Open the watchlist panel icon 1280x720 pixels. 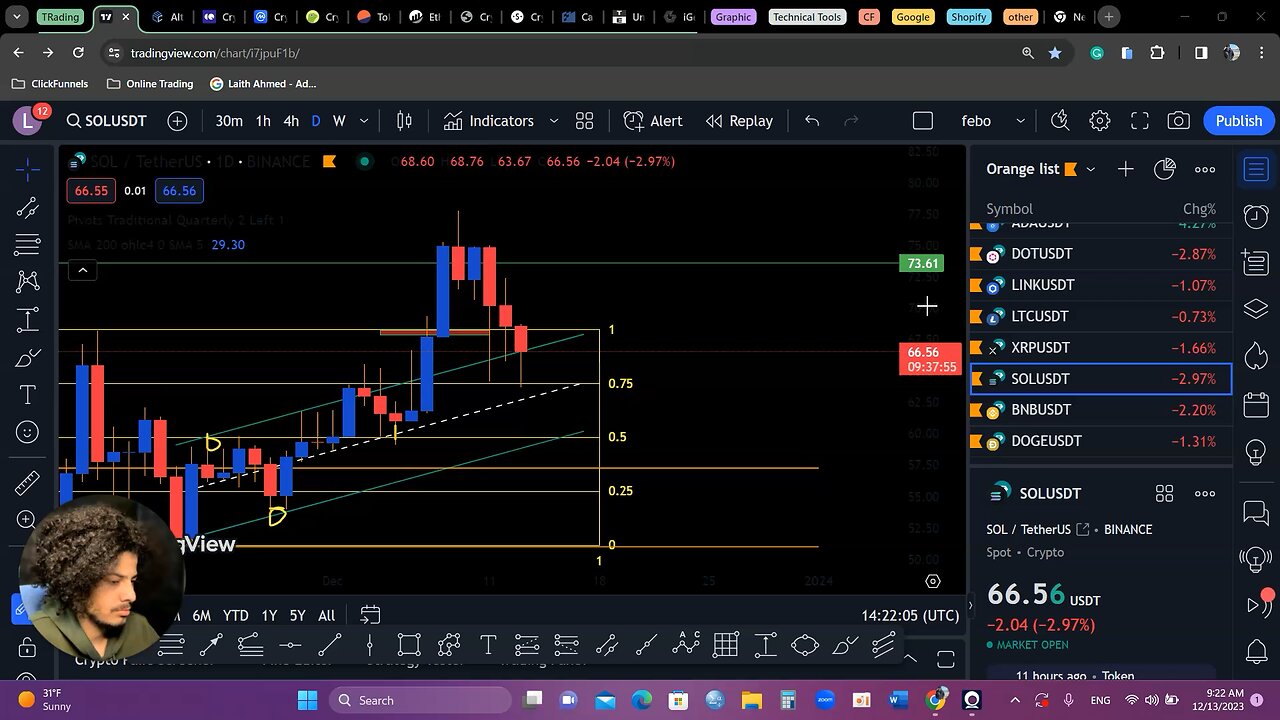tap(1256, 169)
